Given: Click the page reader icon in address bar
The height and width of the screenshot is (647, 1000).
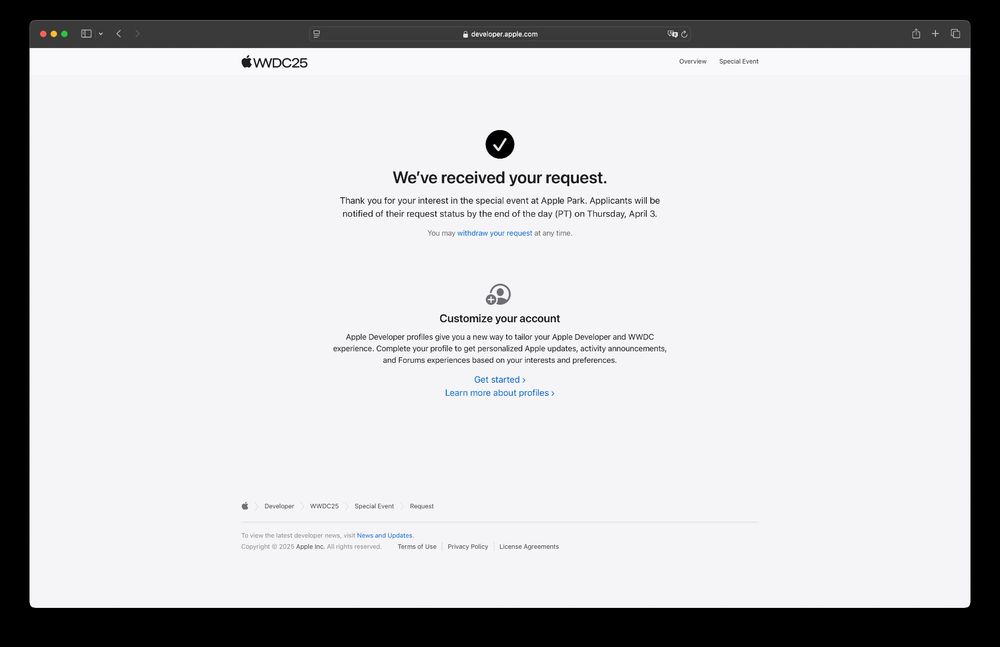Looking at the screenshot, I should [316, 34].
